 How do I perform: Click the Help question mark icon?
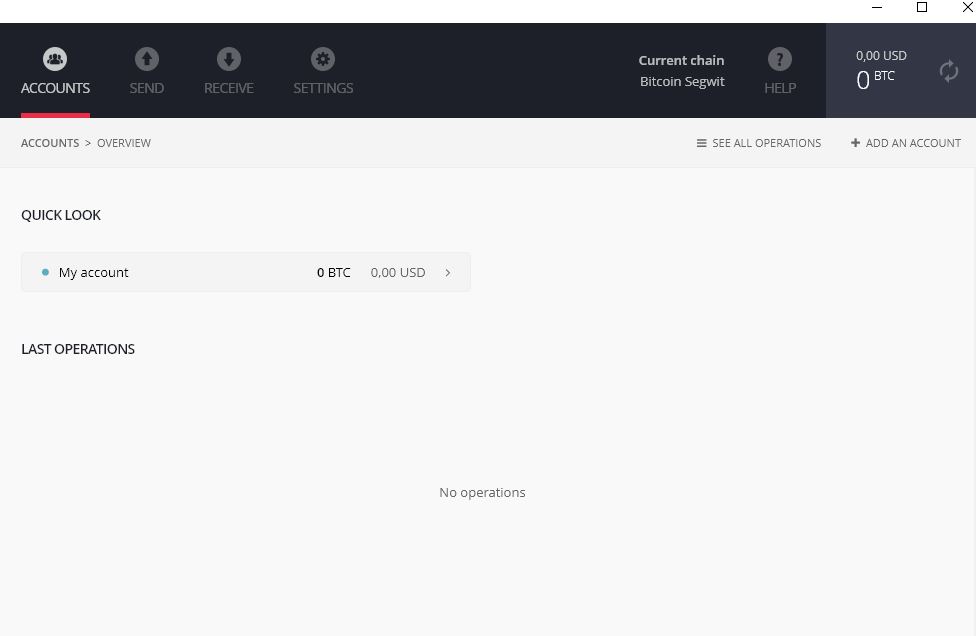coord(779,60)
